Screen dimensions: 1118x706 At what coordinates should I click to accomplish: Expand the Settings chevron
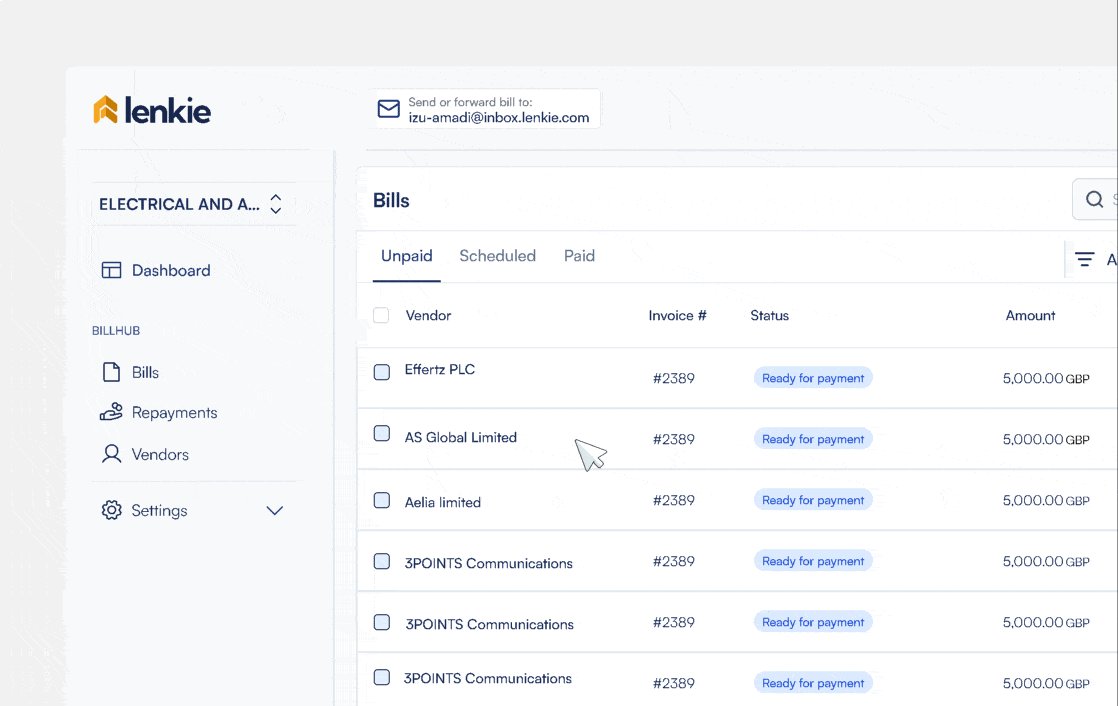(275, 510)
